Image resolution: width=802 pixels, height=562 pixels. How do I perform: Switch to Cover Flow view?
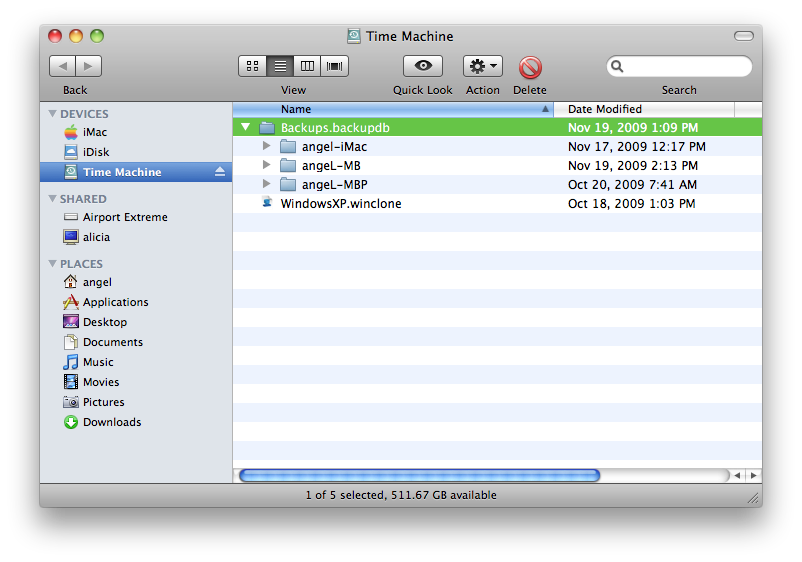tap(335, 66)
